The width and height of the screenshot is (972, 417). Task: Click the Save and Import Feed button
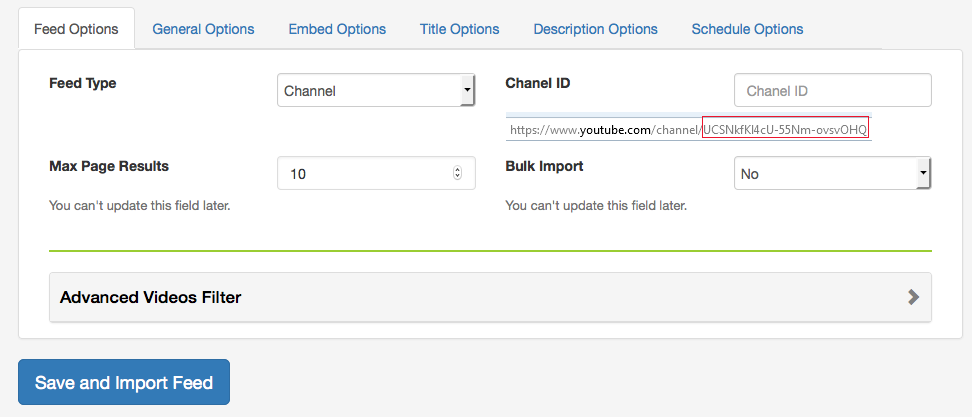coord(124,382)
